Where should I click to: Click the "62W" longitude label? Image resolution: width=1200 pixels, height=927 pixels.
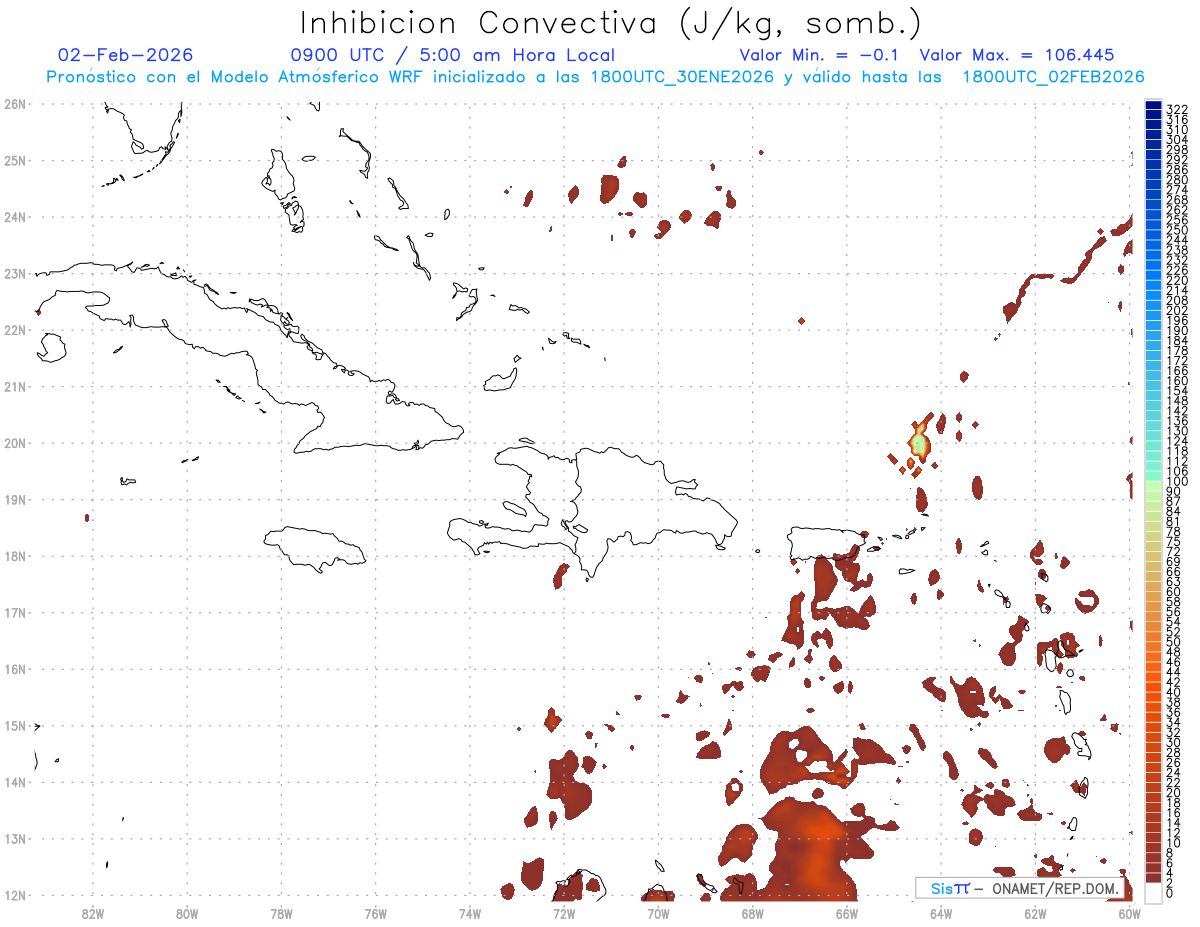(x=1036, y=913)
